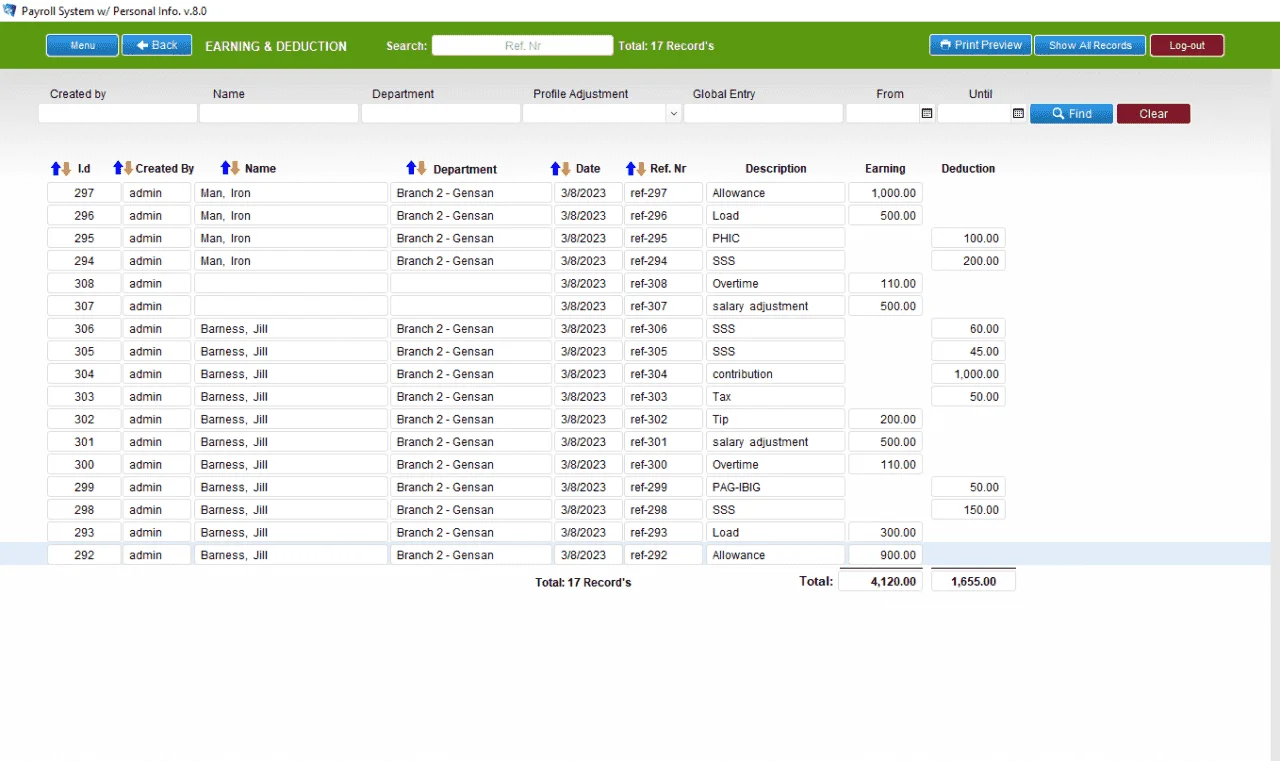Screen dimensions: 1280x761
Task: Go Back to previous screen
Action: coord(157,45)
